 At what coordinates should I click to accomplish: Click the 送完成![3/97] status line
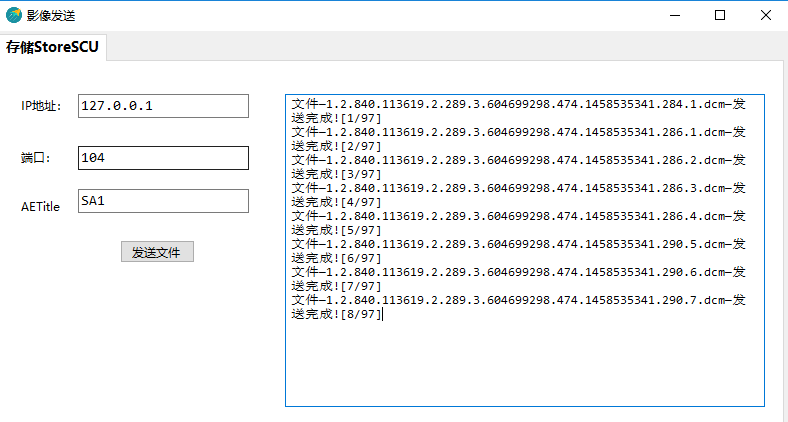click(337, 174)
